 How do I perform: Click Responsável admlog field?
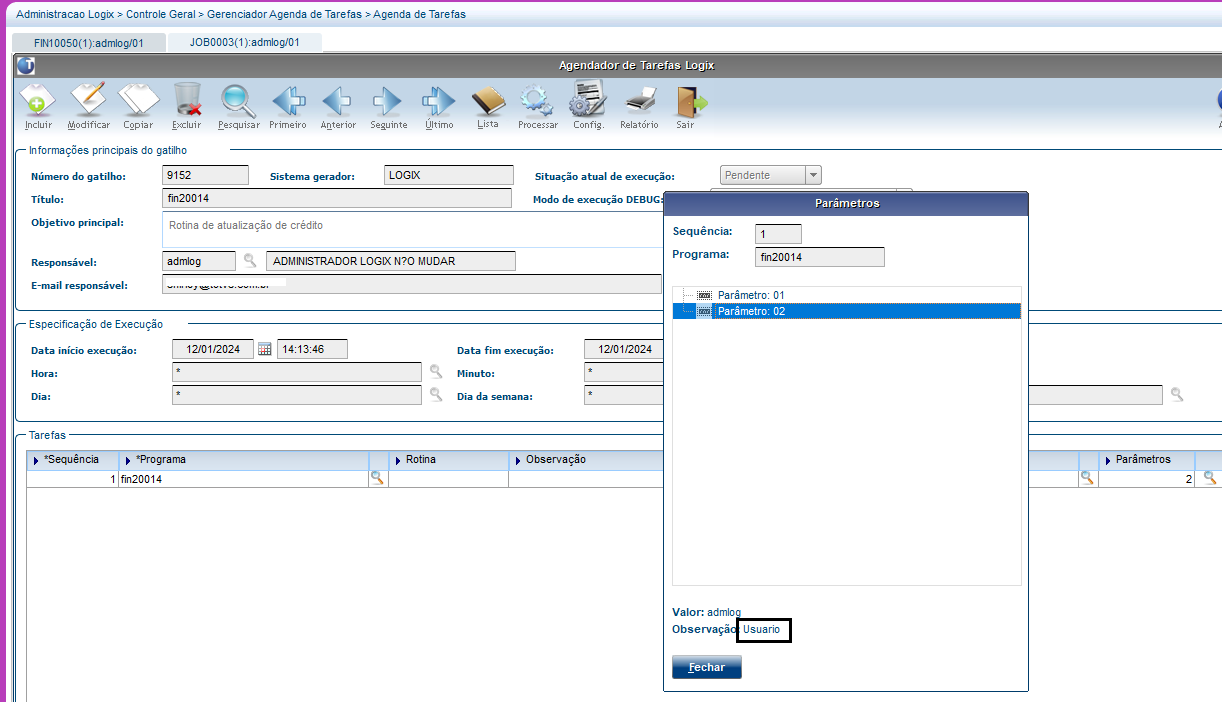click(x=199, y=261)
